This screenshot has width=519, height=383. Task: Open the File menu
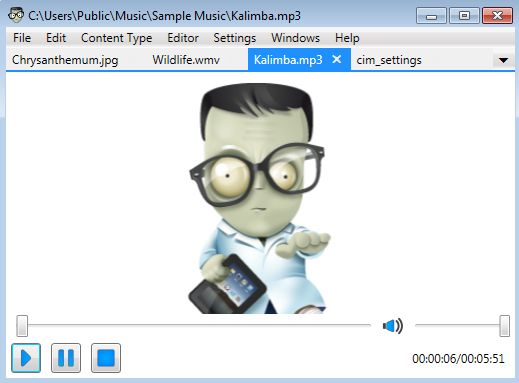[22, 38]
